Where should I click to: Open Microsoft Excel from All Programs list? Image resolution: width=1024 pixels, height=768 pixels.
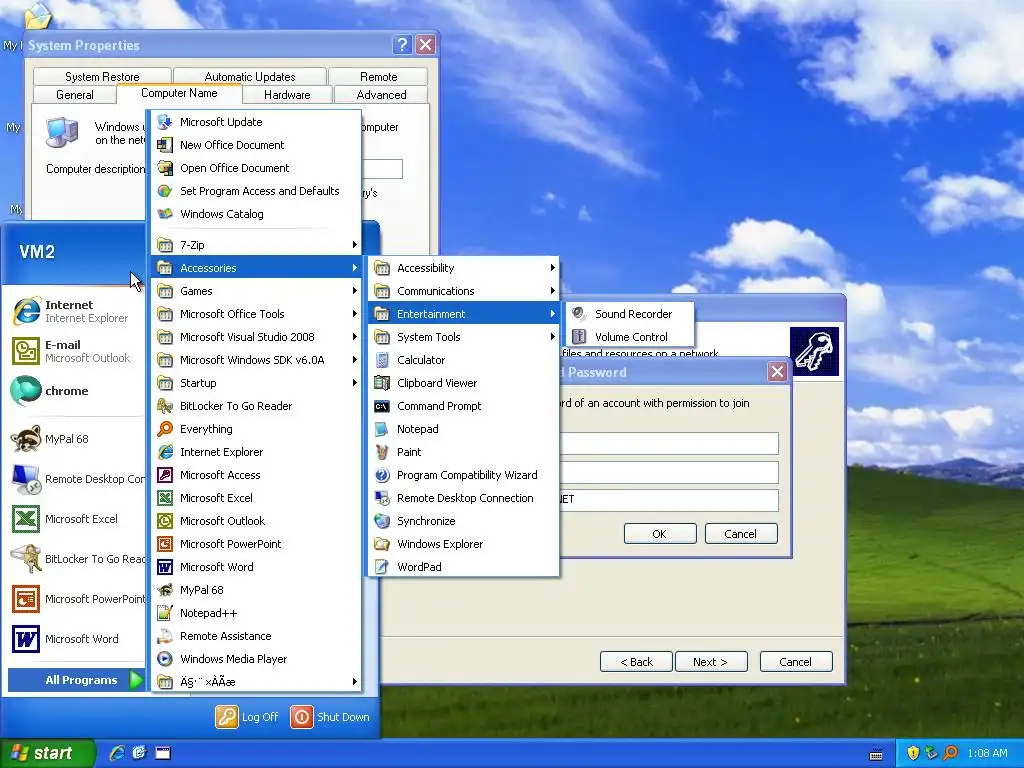pos(256,498)
